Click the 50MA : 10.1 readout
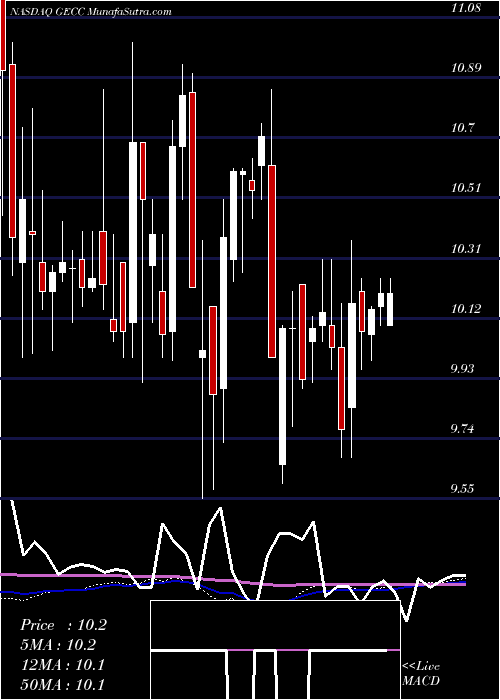Screen dimensions: 500x700 (62, 685)
